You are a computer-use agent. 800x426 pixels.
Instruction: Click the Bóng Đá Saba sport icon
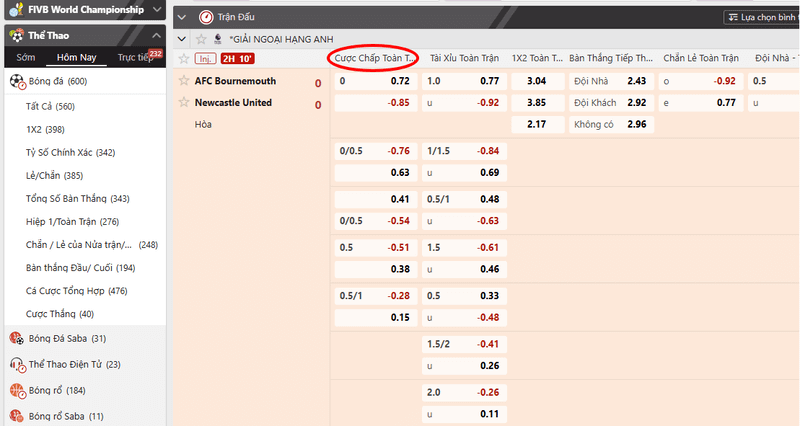click(17, 339)
